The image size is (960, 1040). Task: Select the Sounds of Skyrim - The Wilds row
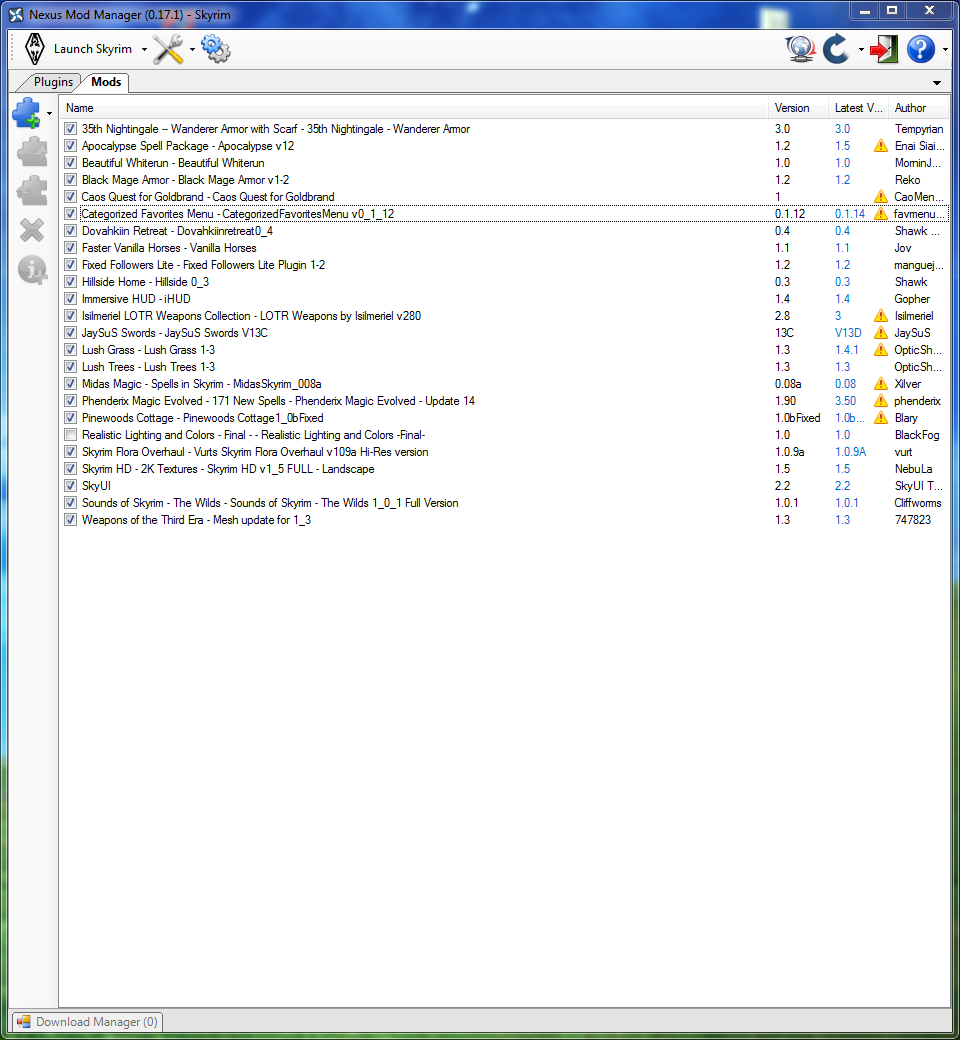(x=504, y=503)
